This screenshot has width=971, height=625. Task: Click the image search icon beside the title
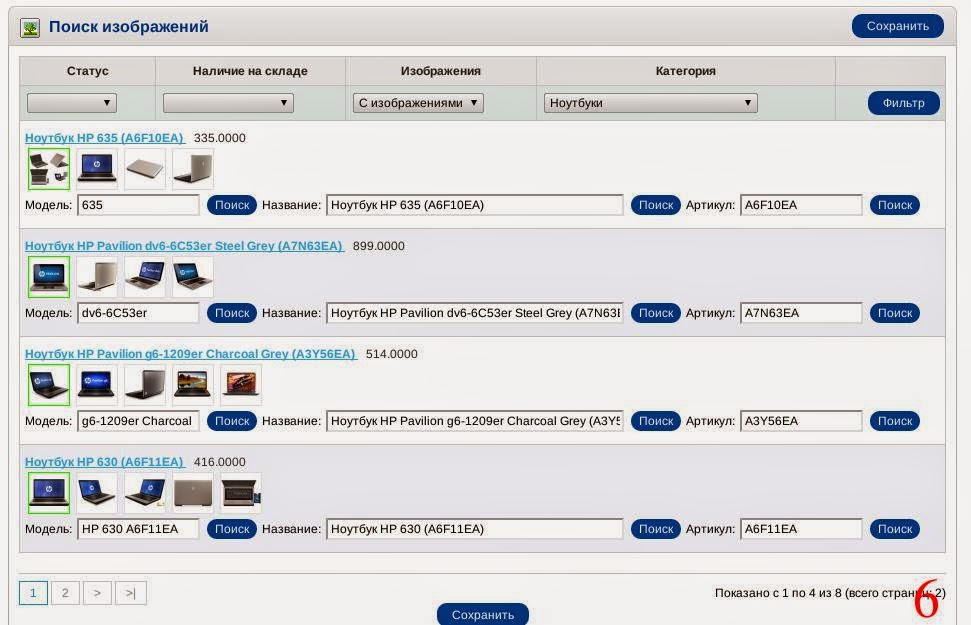[x=30, y=28]
